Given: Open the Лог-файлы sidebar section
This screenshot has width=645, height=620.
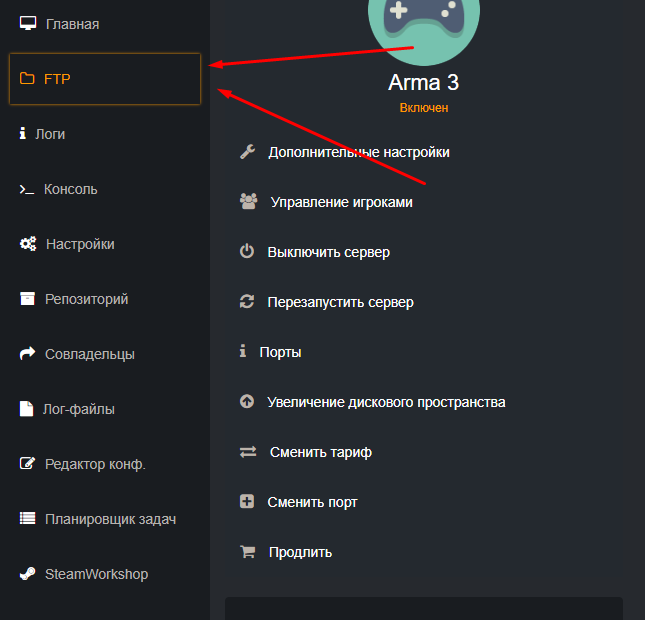Looking at the screenshot, I should click(79, 409).
